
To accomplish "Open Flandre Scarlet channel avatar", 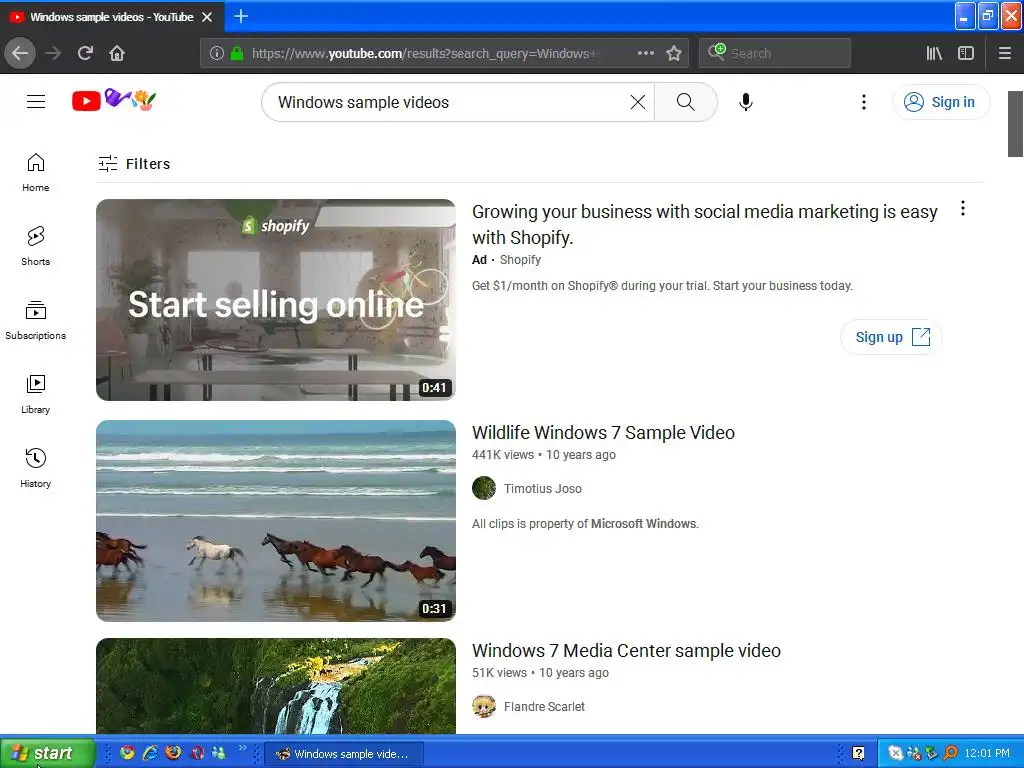I will tap(484, 706).
